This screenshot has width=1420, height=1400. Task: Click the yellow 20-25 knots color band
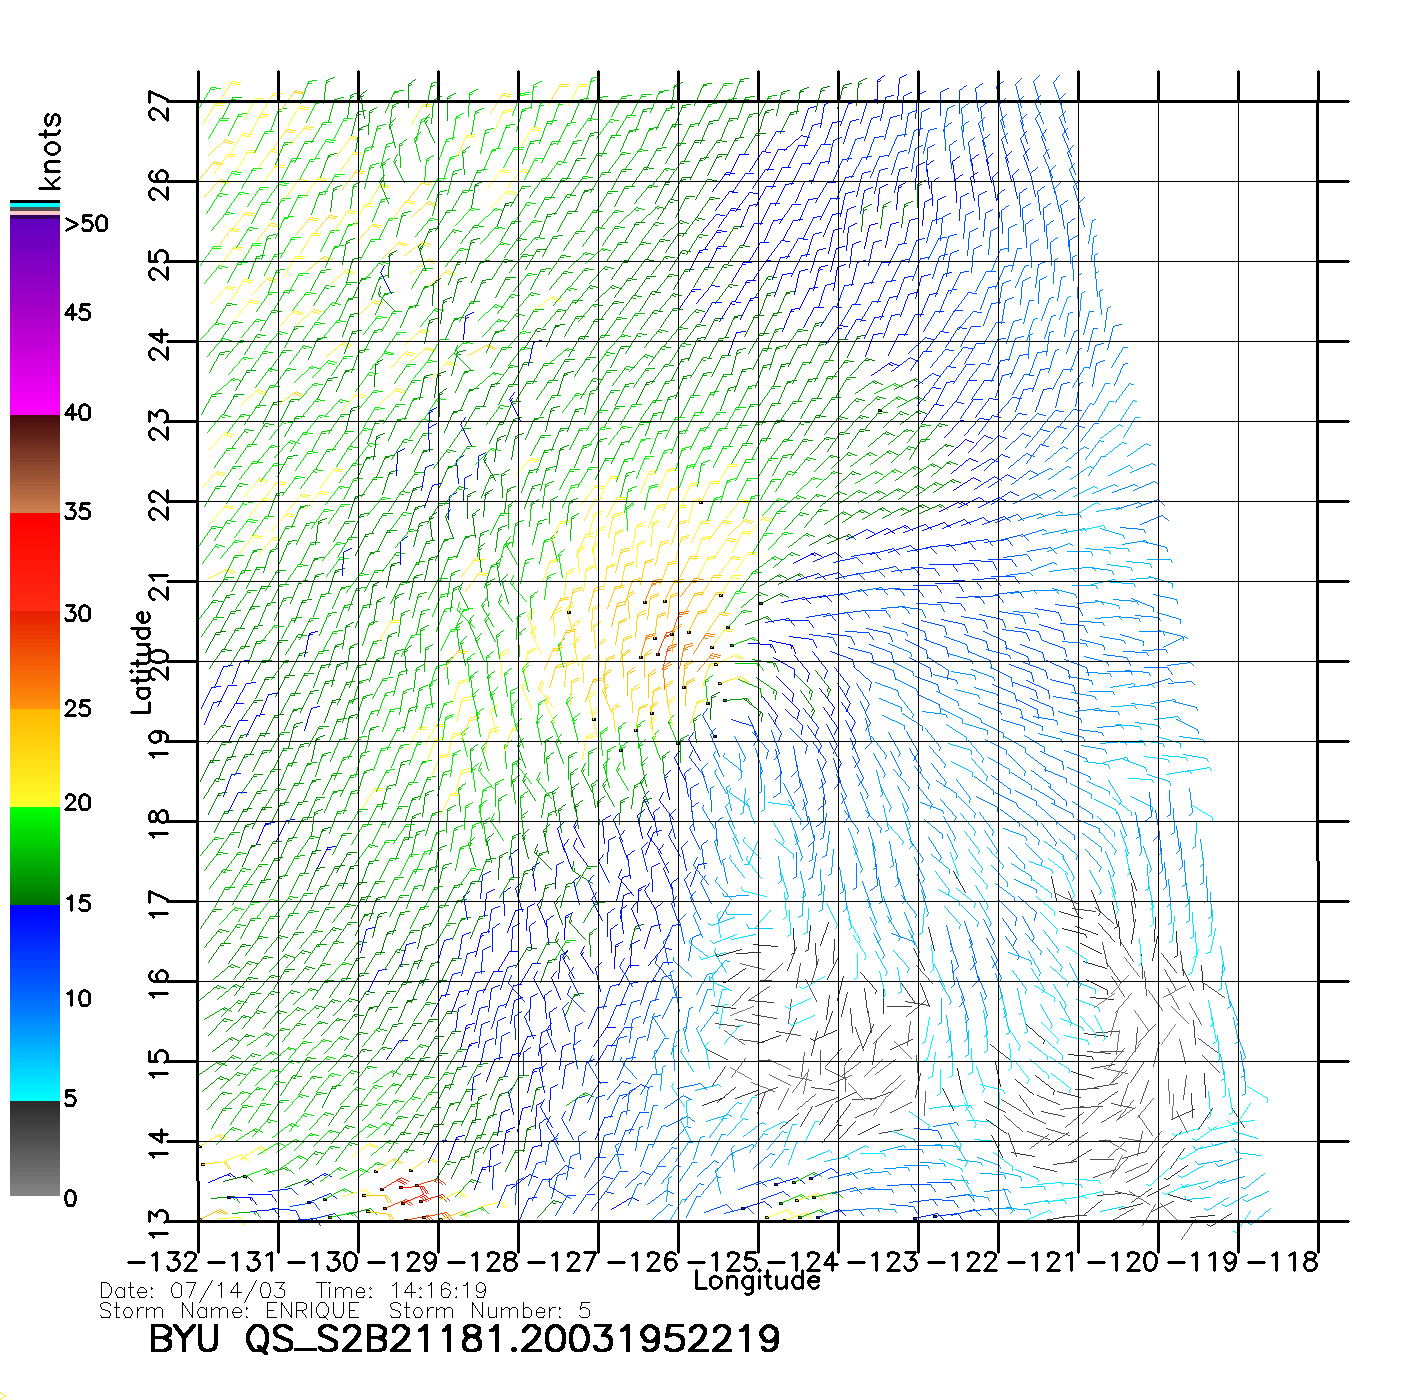pyautogui.click(x=35, y=757)
